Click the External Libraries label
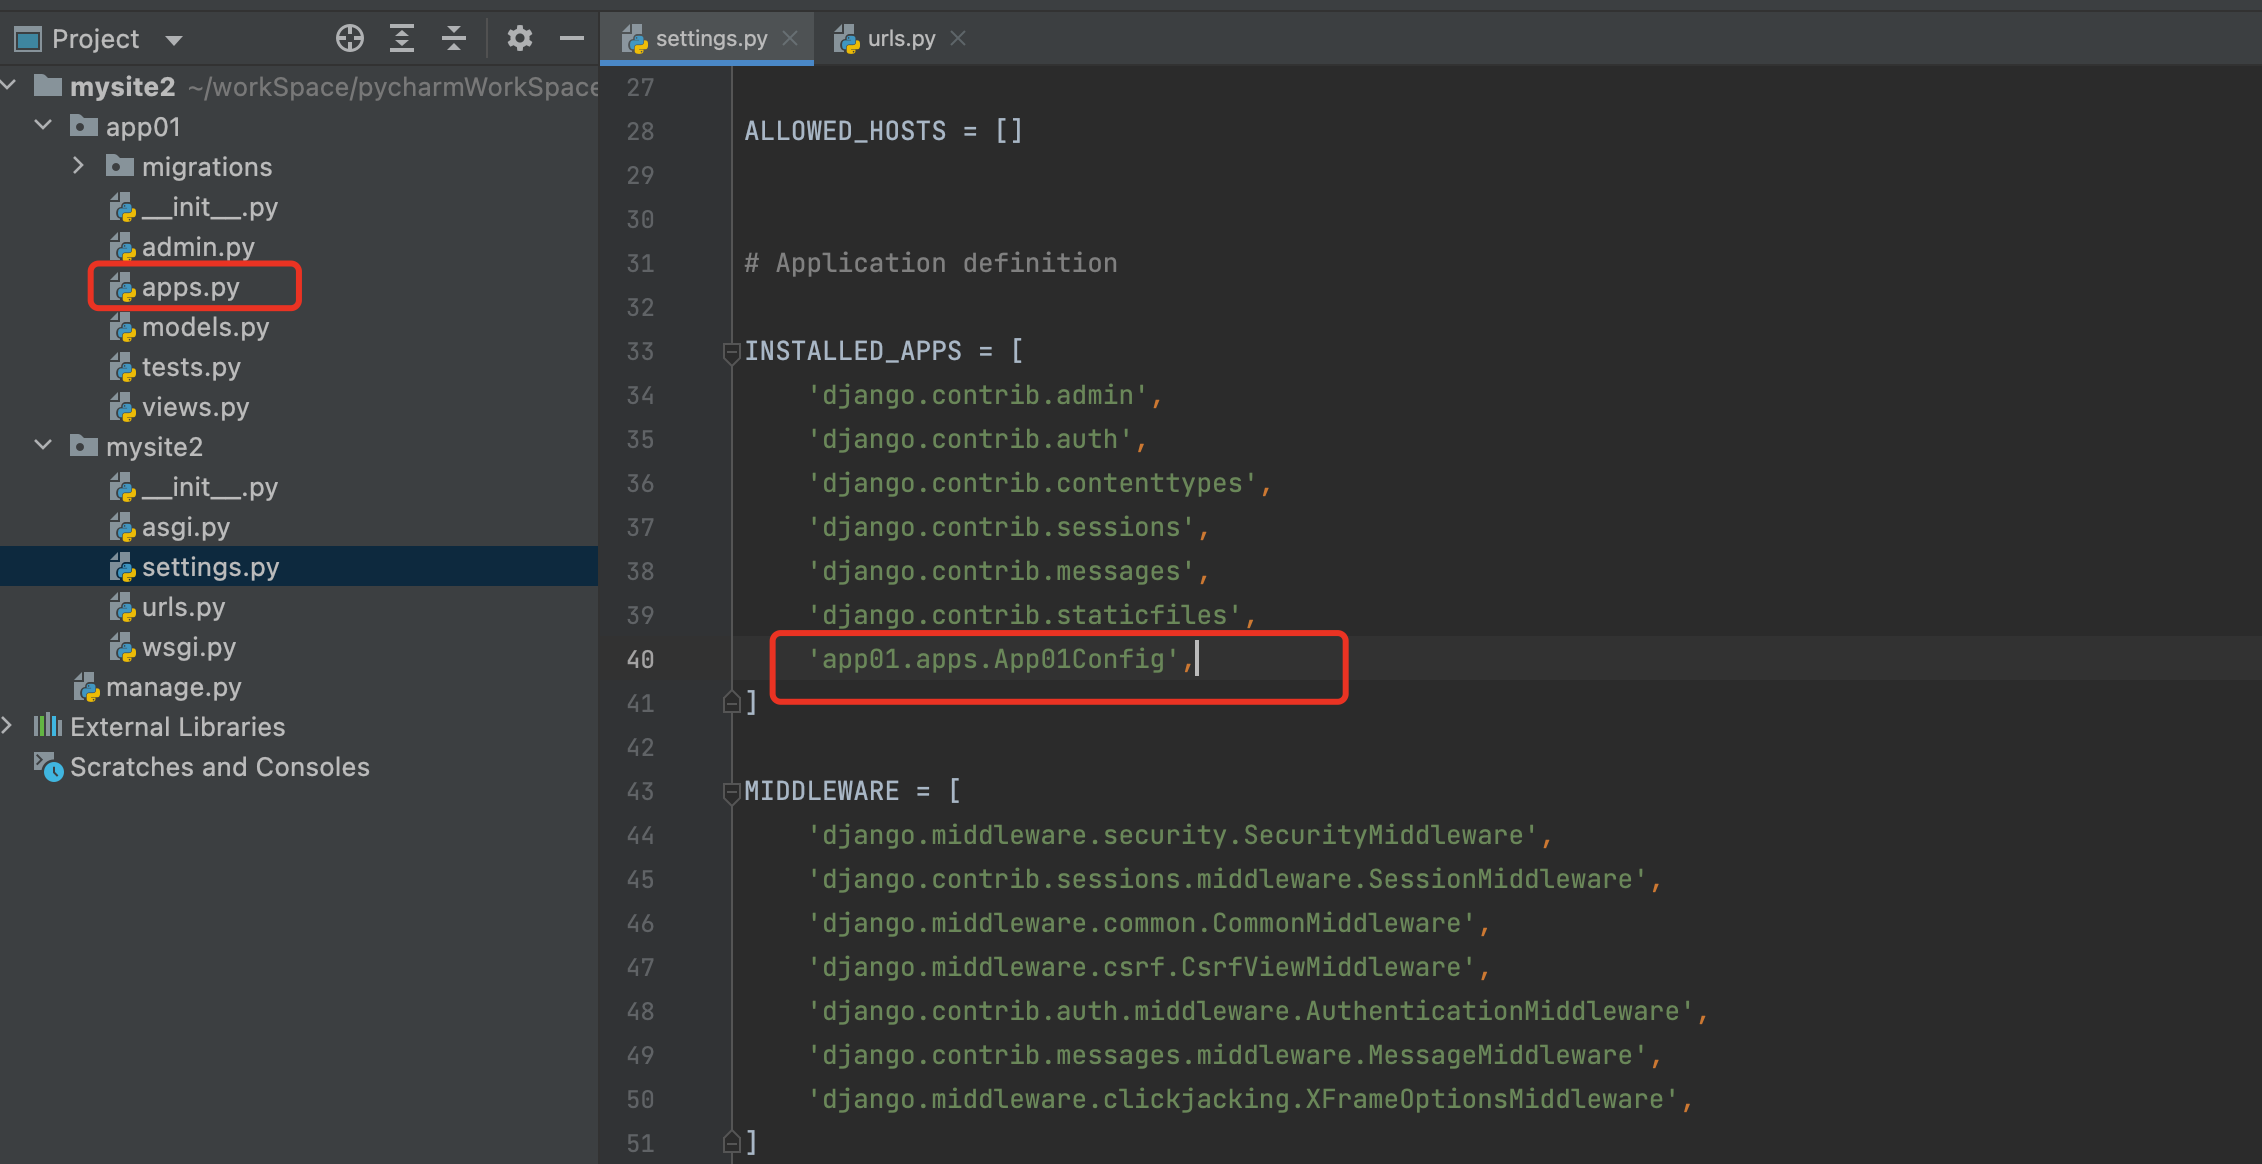 pyautogui.click(x=177, y=727)
